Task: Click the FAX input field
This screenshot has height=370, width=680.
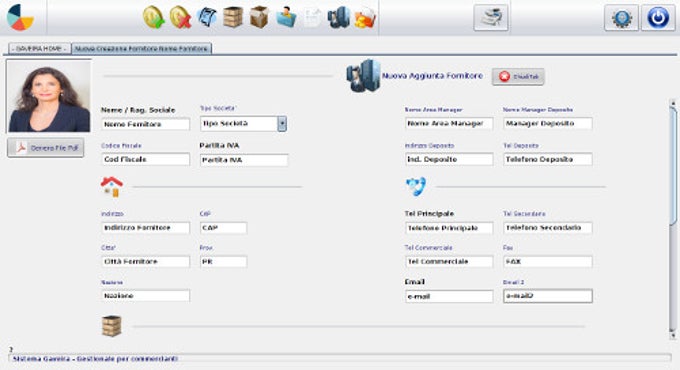Action: click(x=548, y=262)
